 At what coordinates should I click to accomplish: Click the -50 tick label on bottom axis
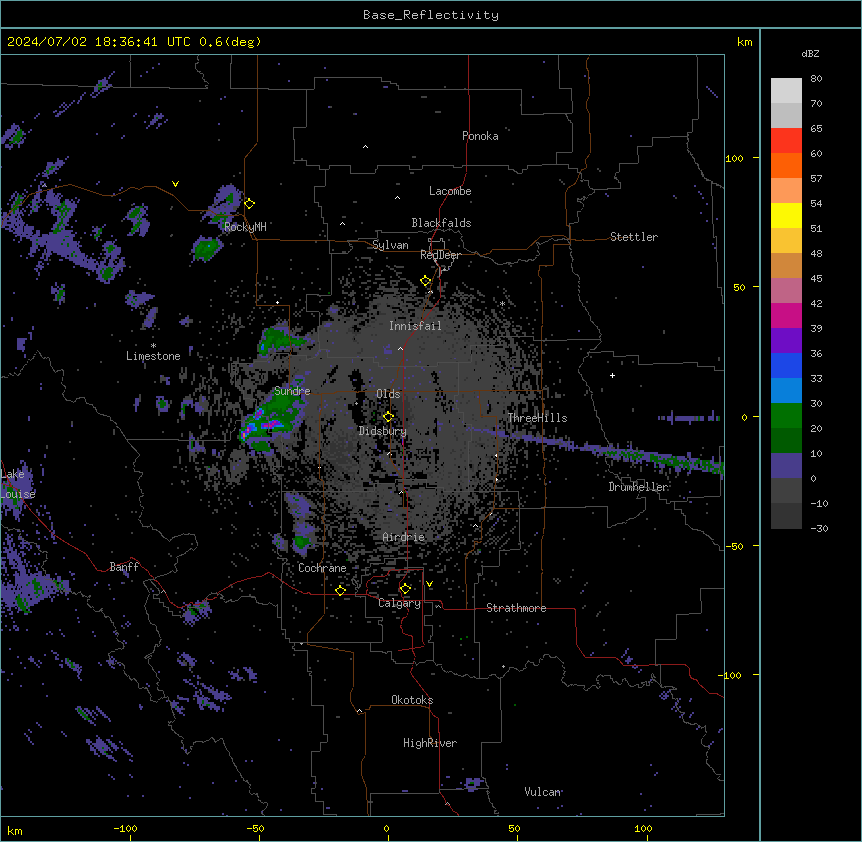tap(256, 828)
